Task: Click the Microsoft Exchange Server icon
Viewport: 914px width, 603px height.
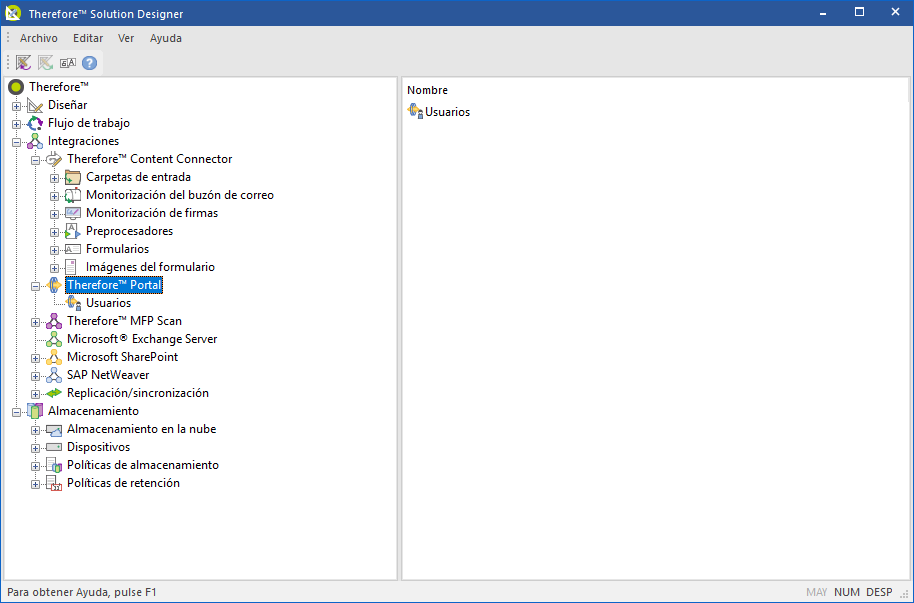Action: pyautogui.click(x=54, y=339)
